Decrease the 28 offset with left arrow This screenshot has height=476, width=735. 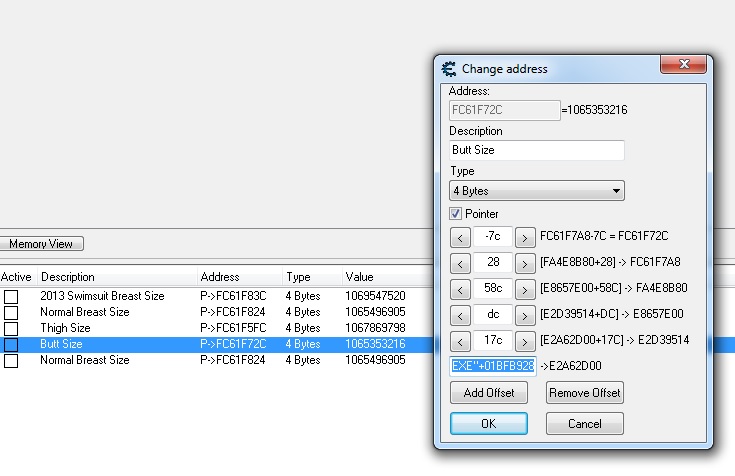[x=460, y=263]
